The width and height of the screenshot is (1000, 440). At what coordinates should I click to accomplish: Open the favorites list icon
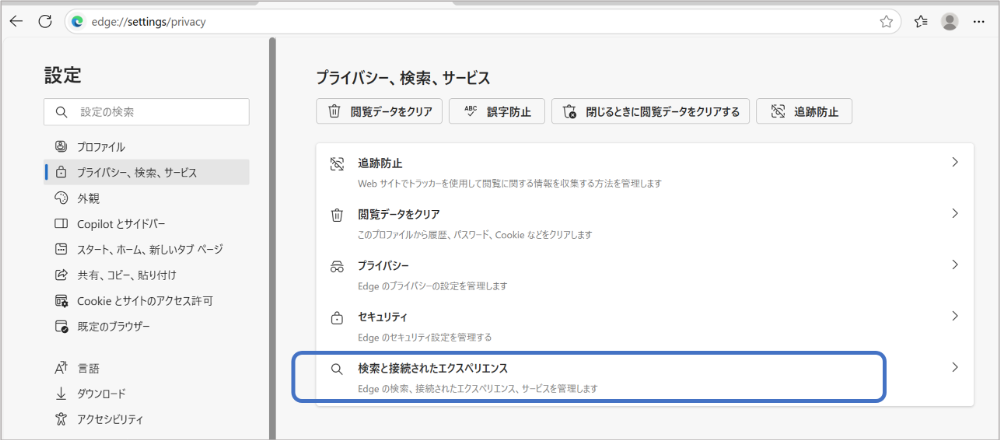(920, 22)
